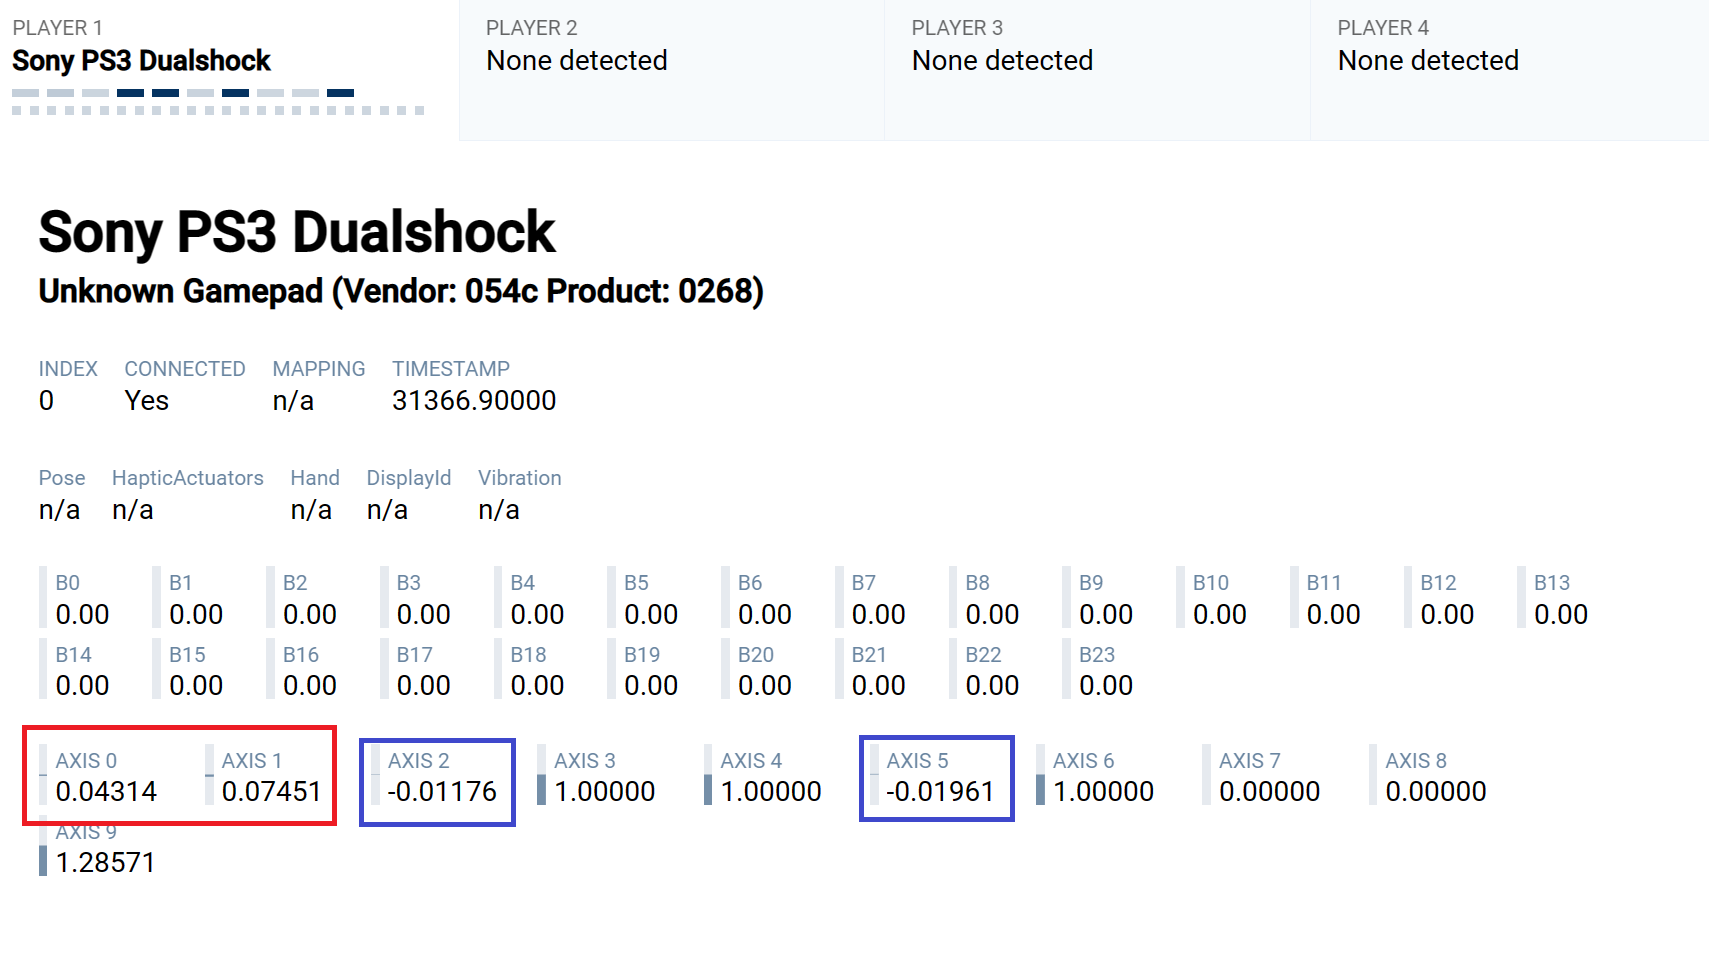Click the Pose value n/a
1709x962 pixels.
tap(59, 510)
